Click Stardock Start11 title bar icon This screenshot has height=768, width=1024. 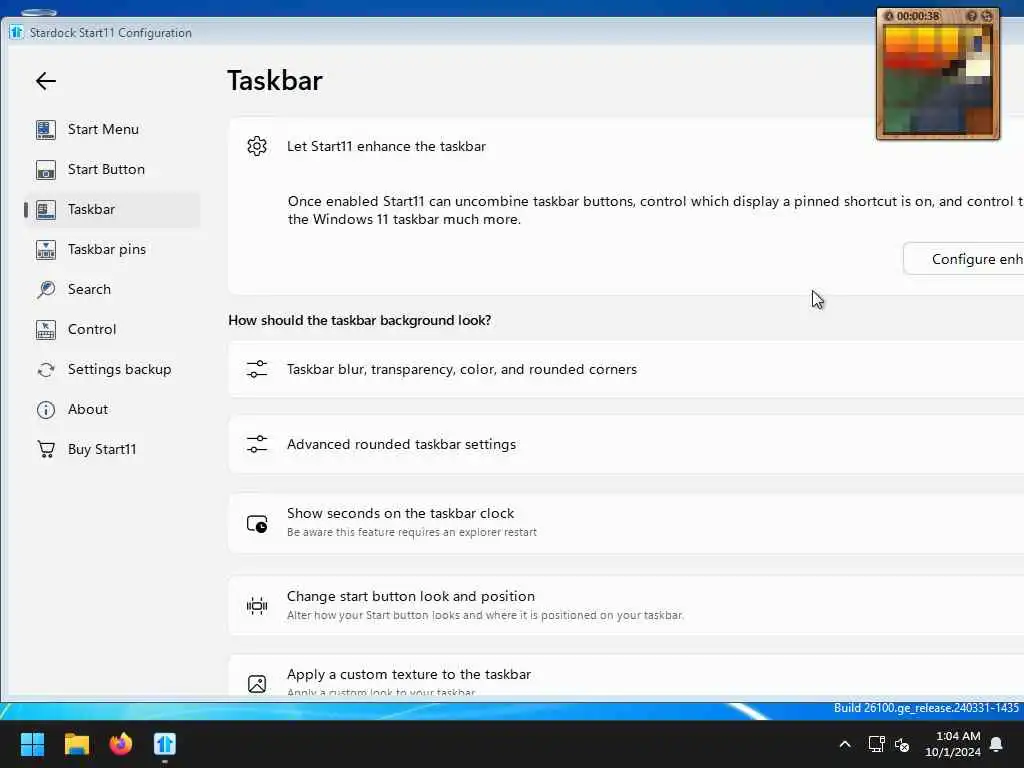[x=16, y=32]
